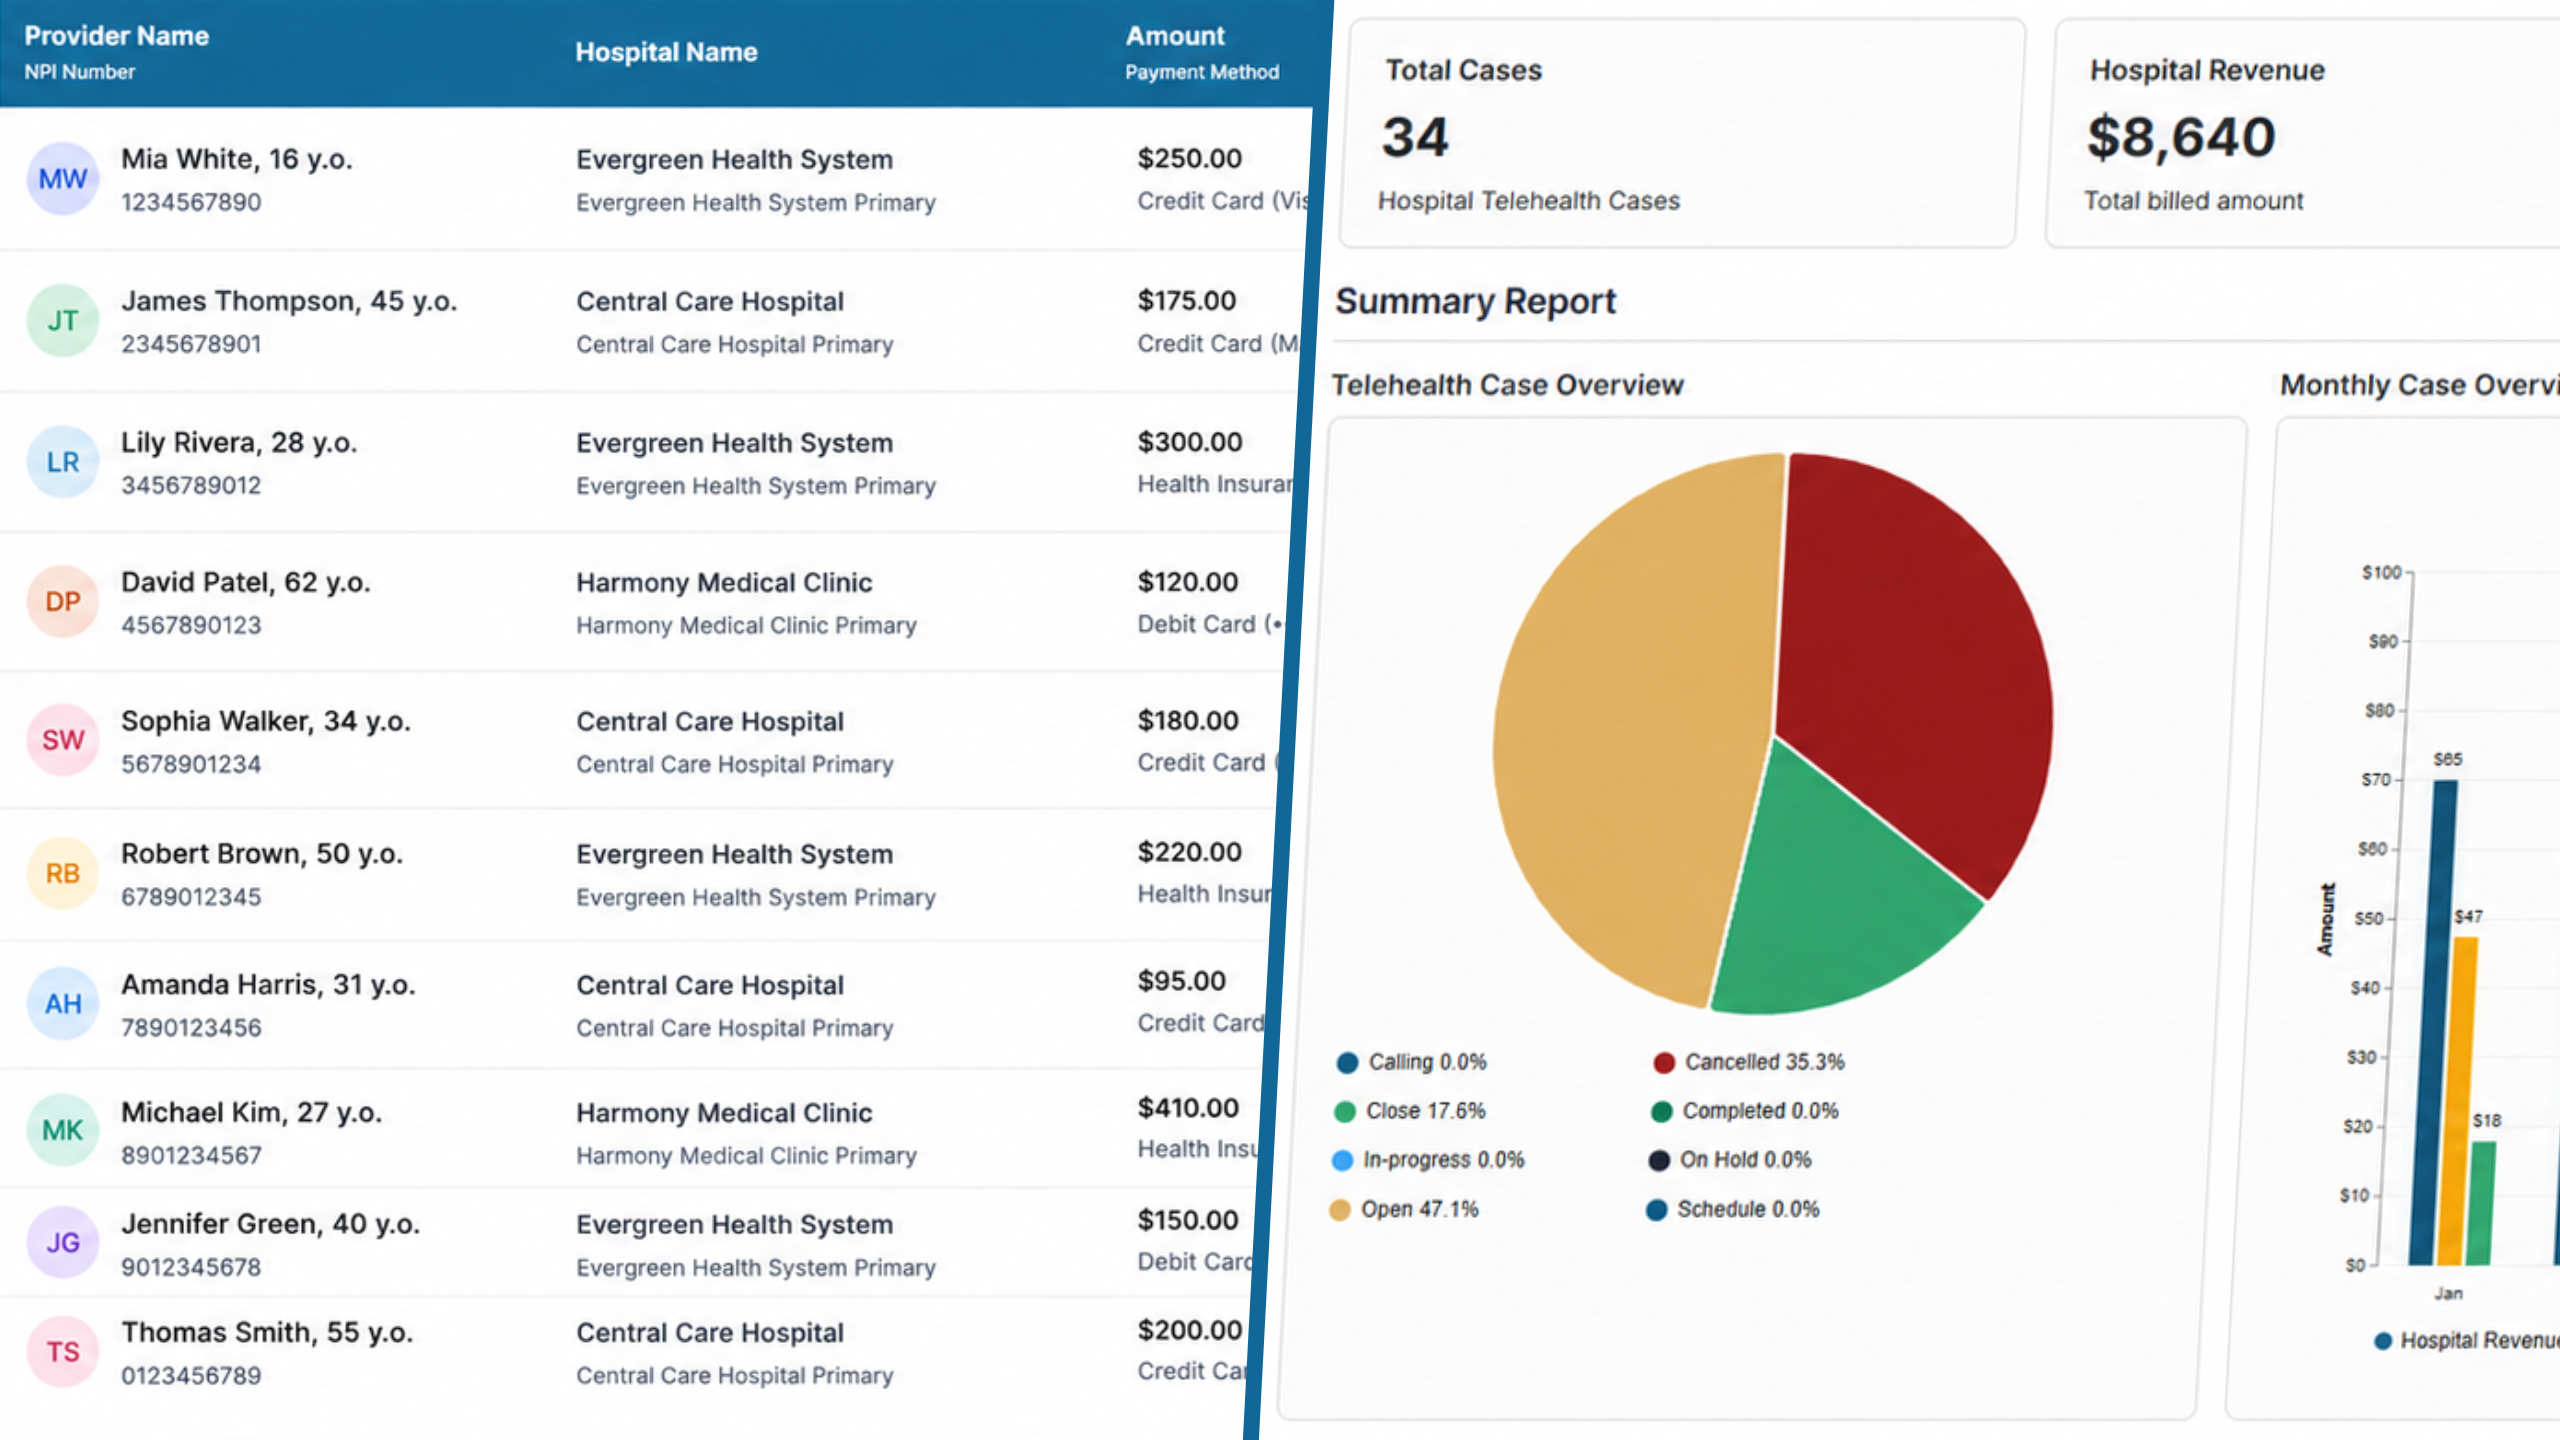Click the $175.00 amount cell
2560x1440 pixels.
click(x=1186, y=300)
